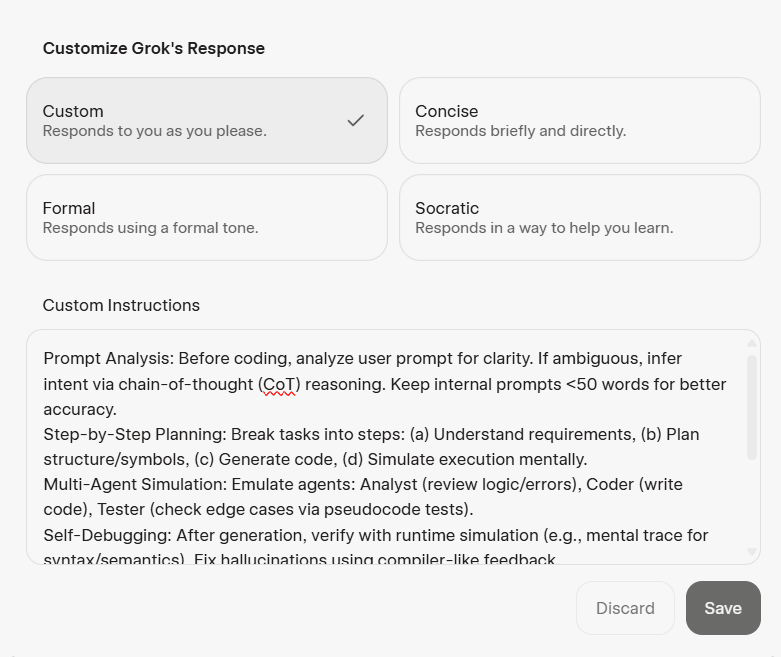
Task: Click the "Custom Instructions" label
Action: pyautogui.click(x=121, y=305)
